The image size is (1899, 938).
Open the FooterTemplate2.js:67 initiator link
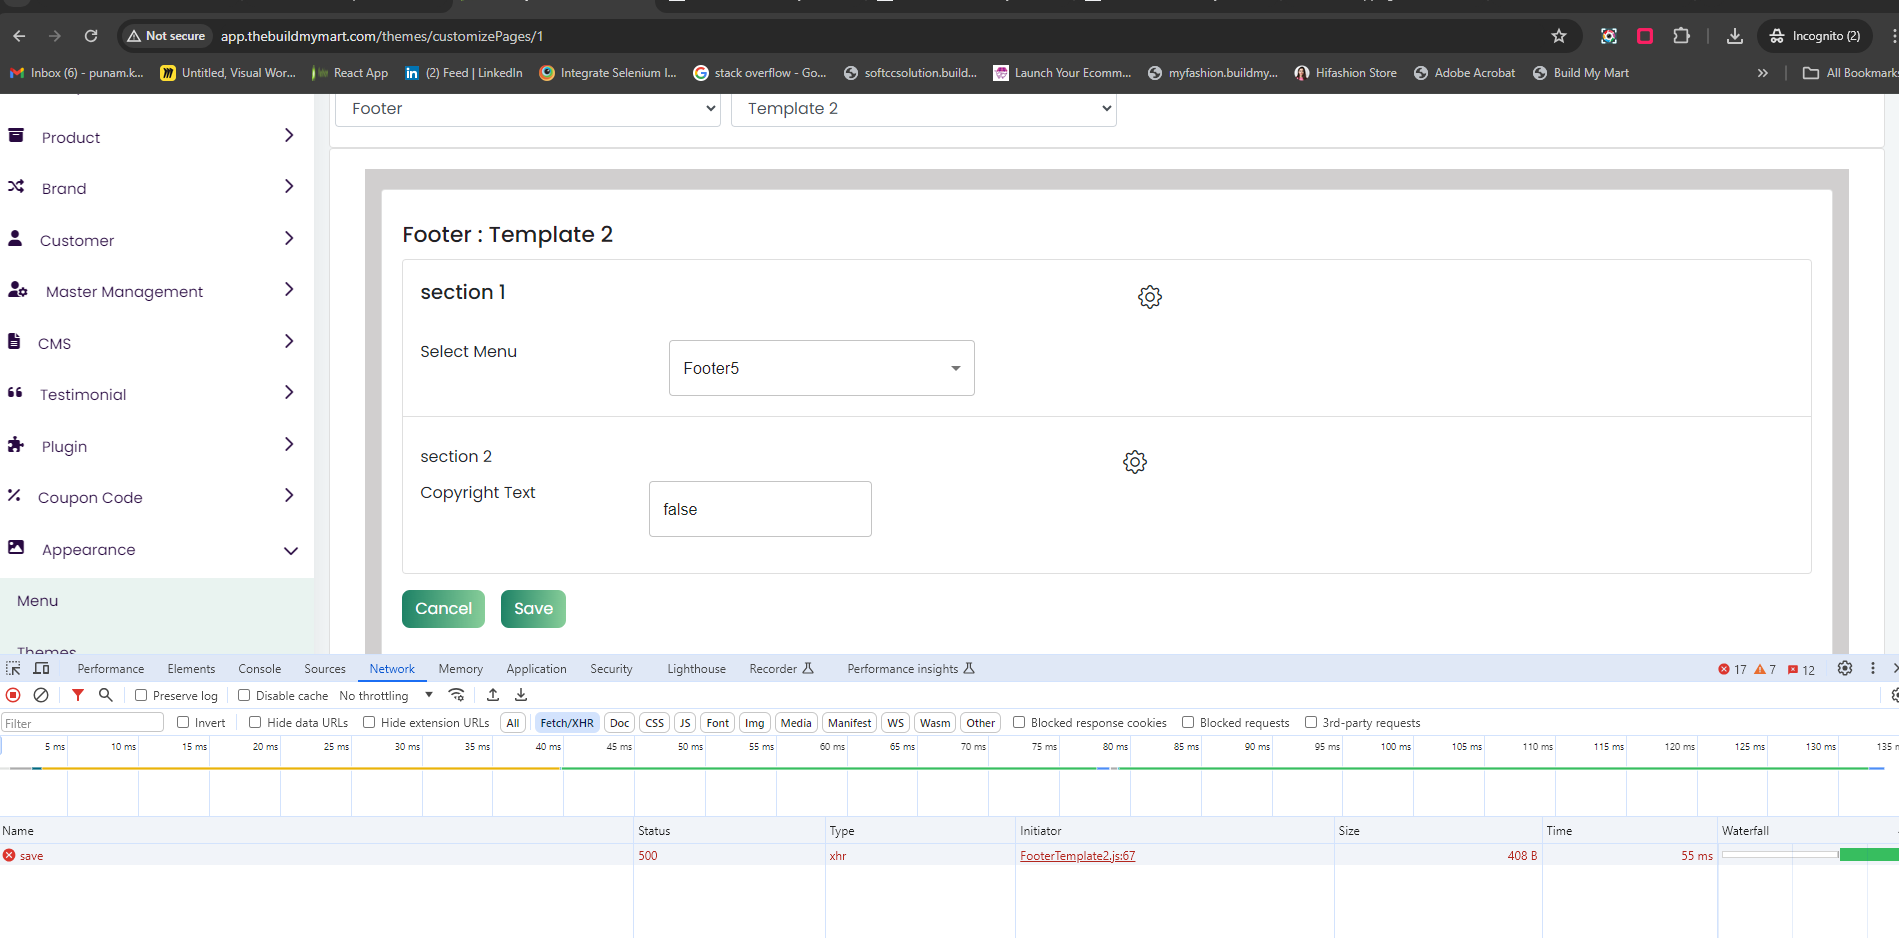(x=1078, y=856)
